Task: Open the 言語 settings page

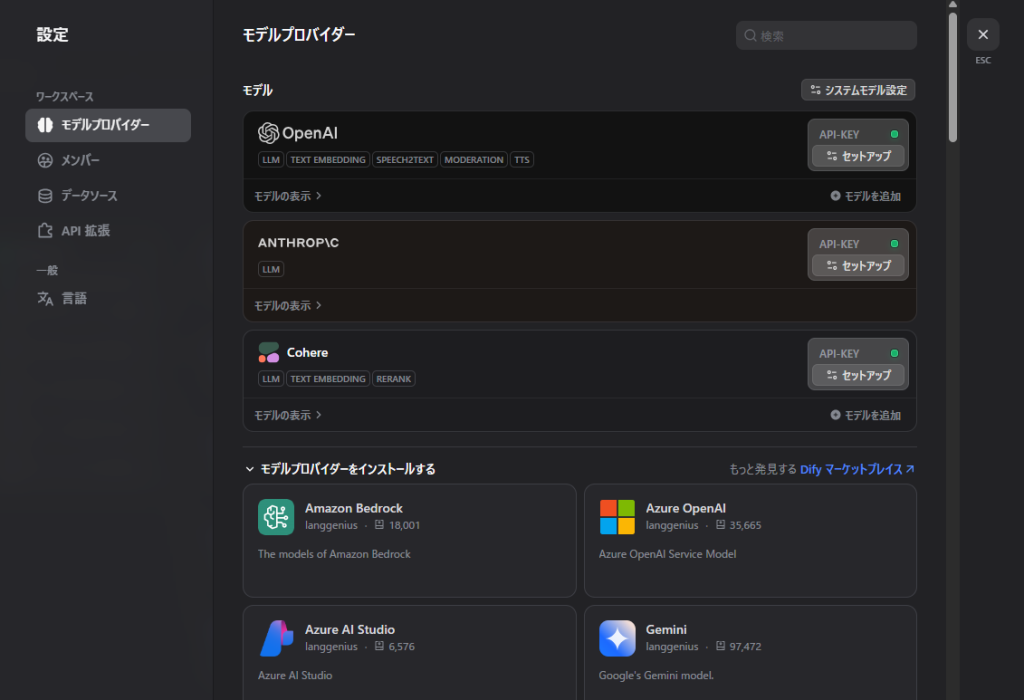Action: pyautogui.click(x=108, y=298)
